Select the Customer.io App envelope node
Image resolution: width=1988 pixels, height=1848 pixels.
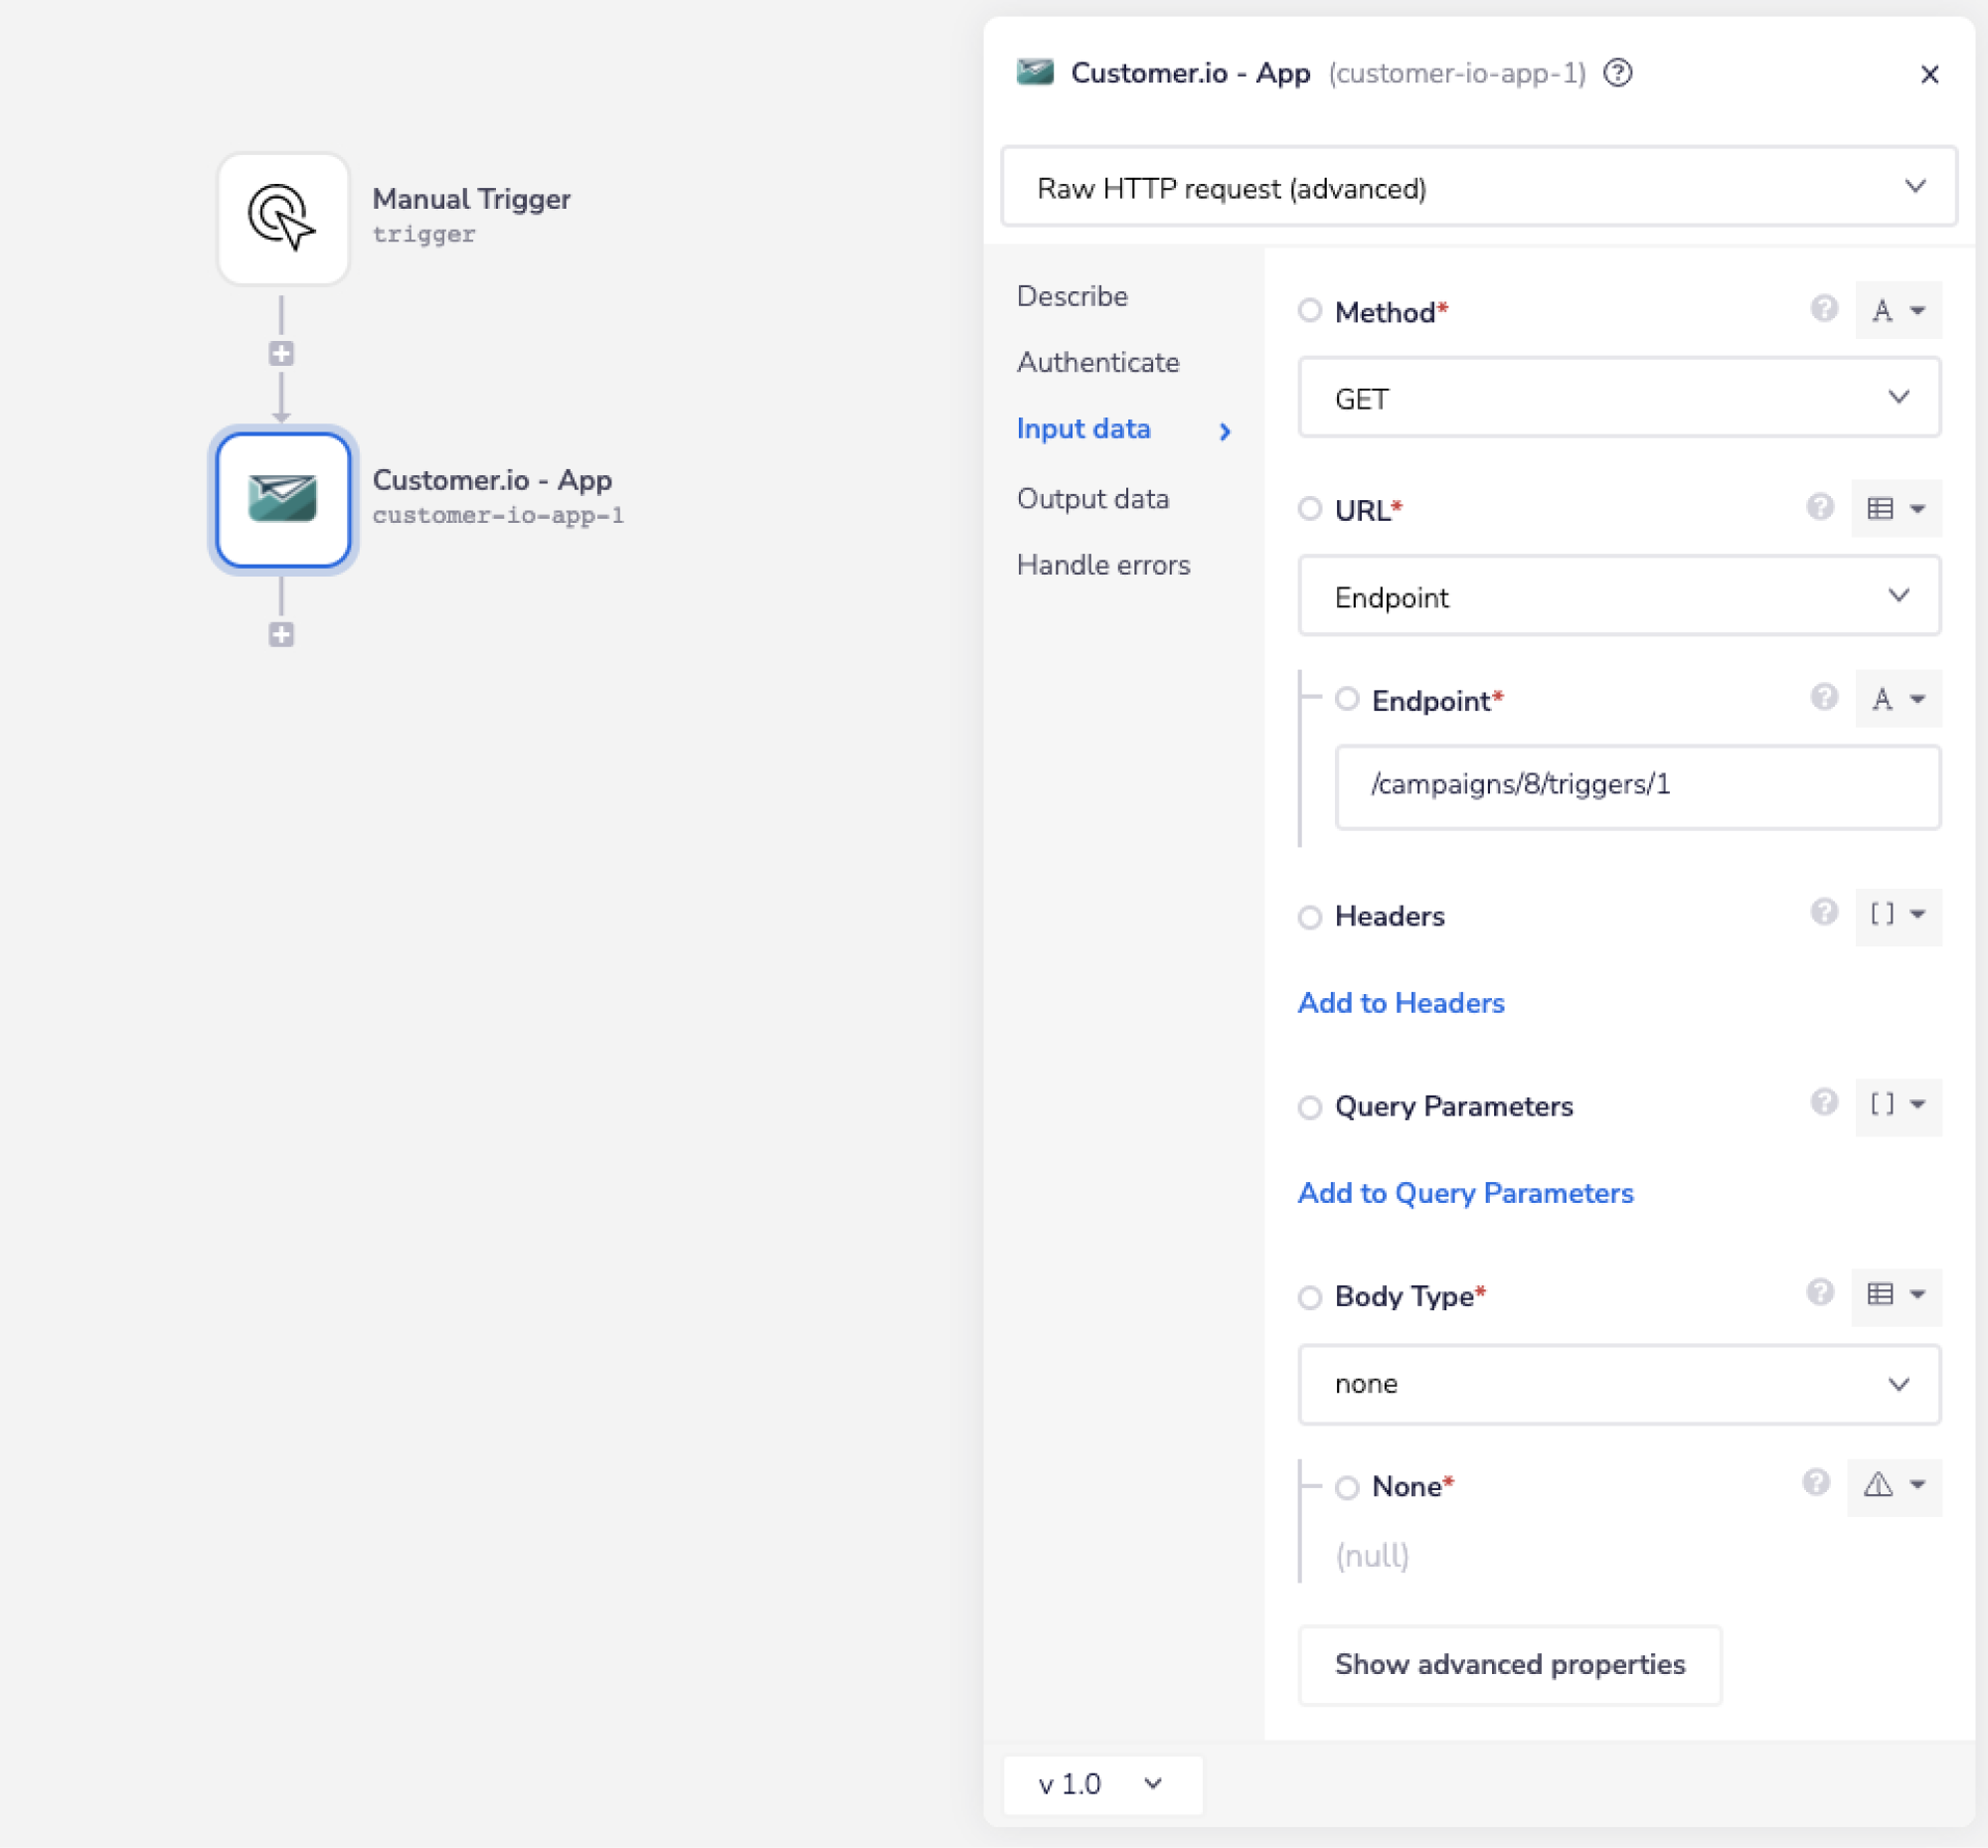[283, 499]
